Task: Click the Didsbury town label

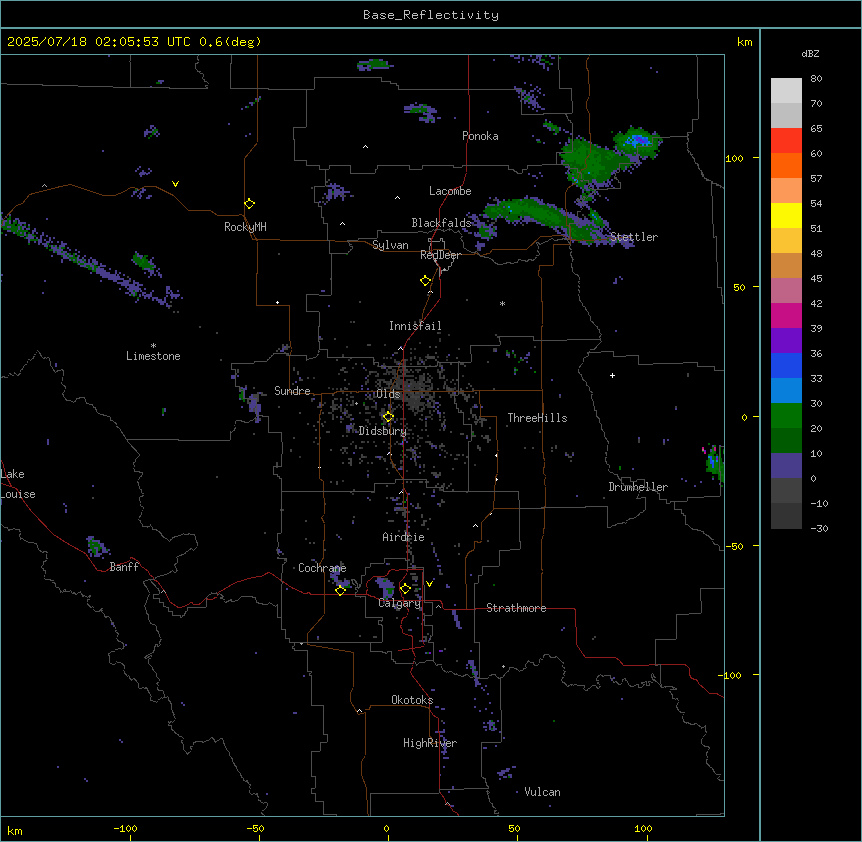Action: tap(383, 431)
